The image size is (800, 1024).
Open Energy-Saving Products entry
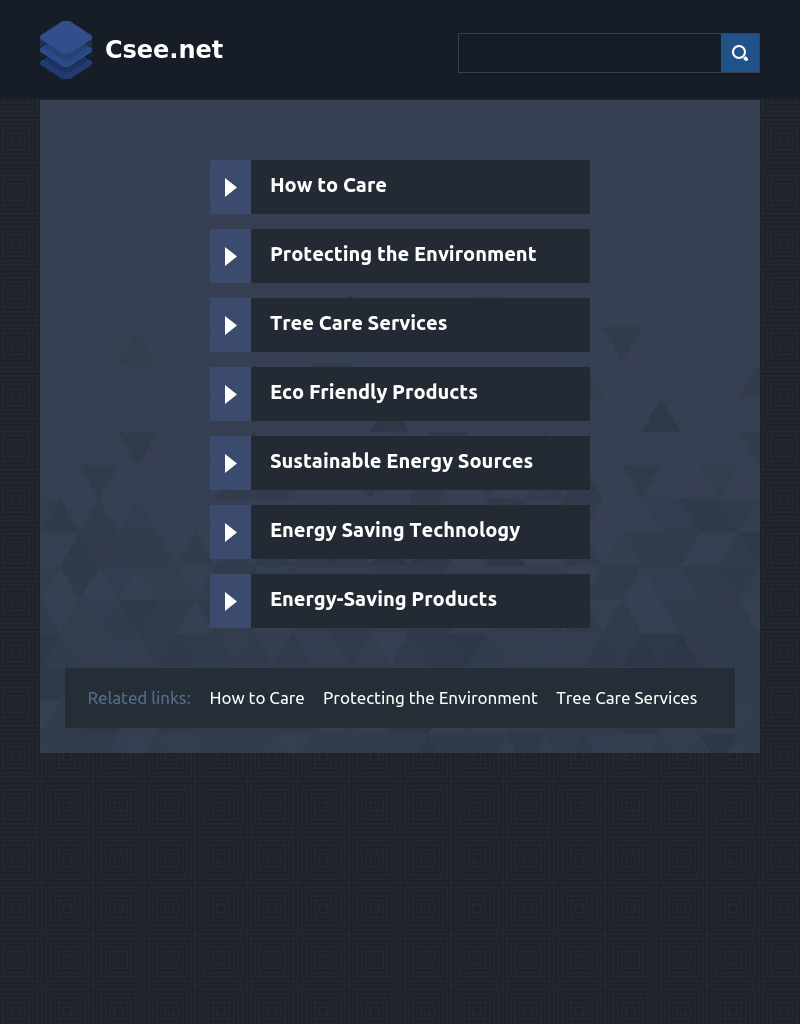383,600
